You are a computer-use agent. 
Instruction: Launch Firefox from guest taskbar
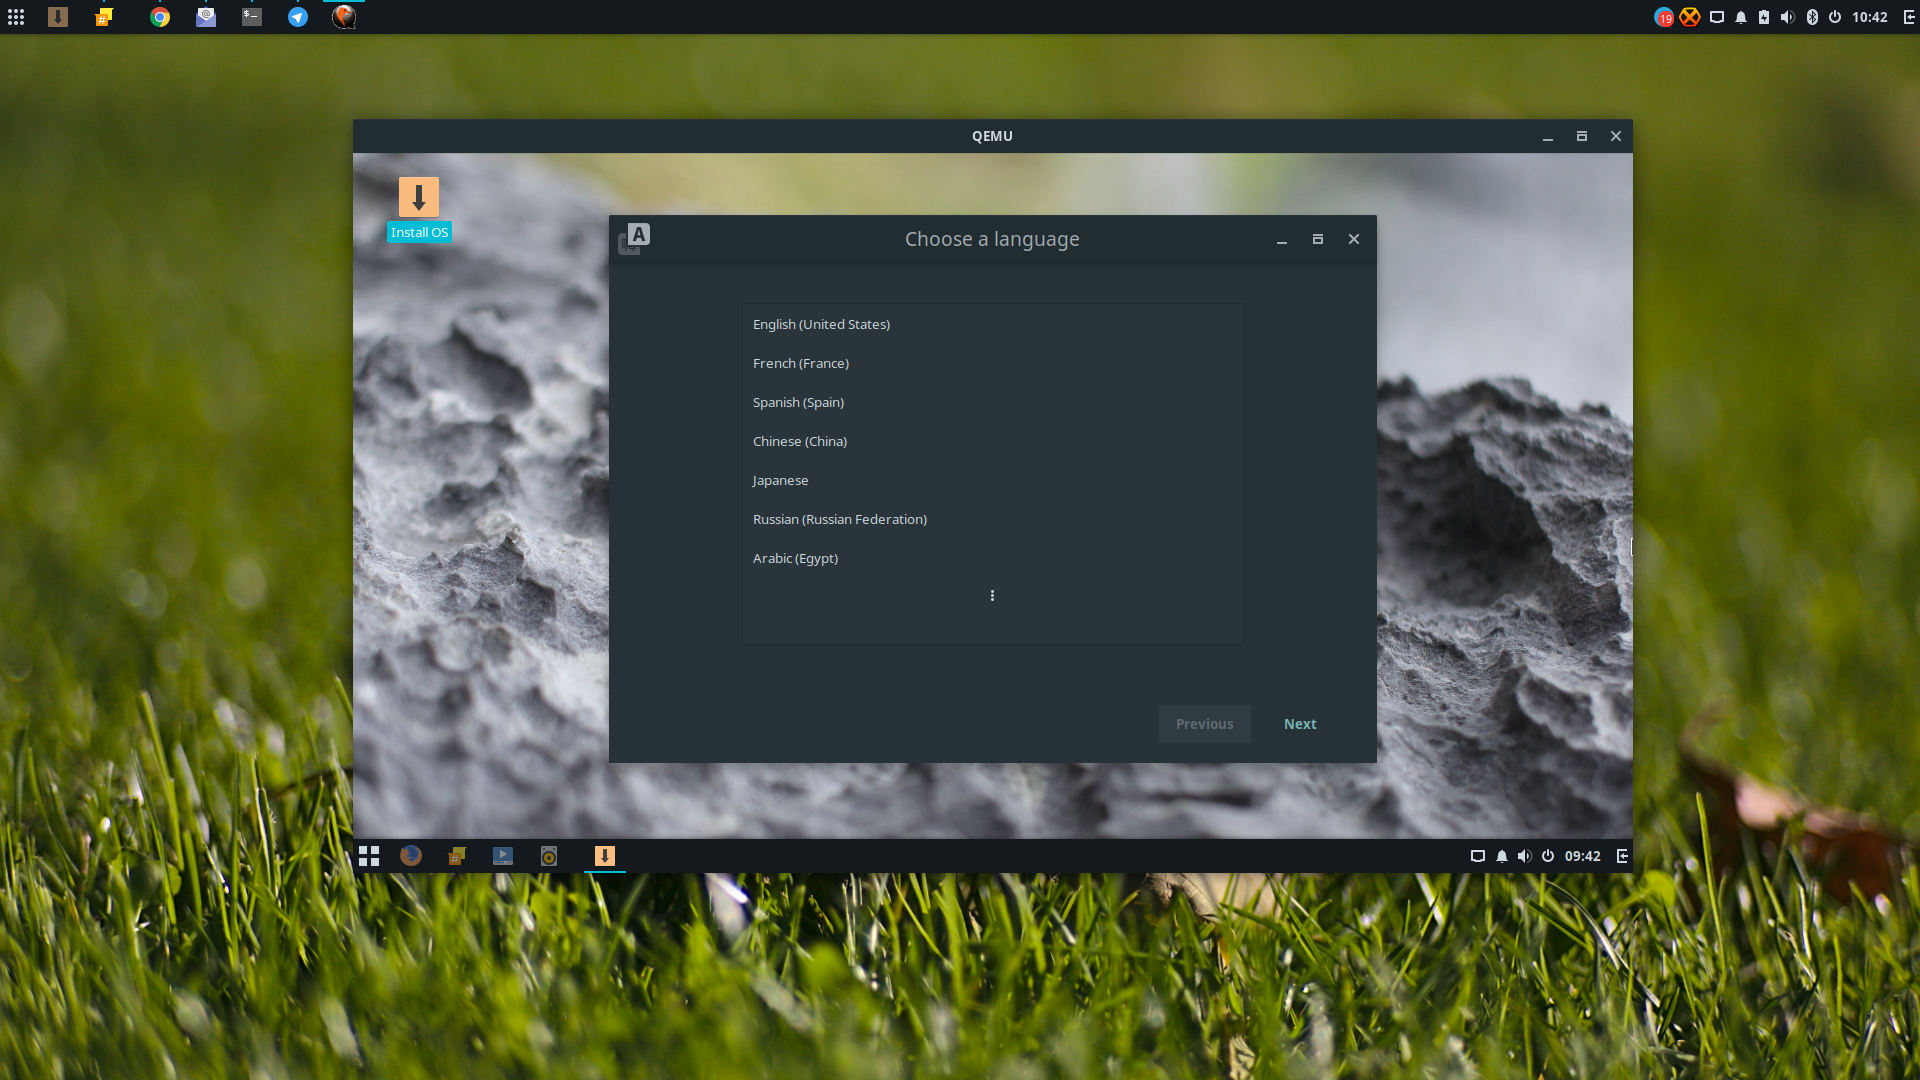pos(411,856)
